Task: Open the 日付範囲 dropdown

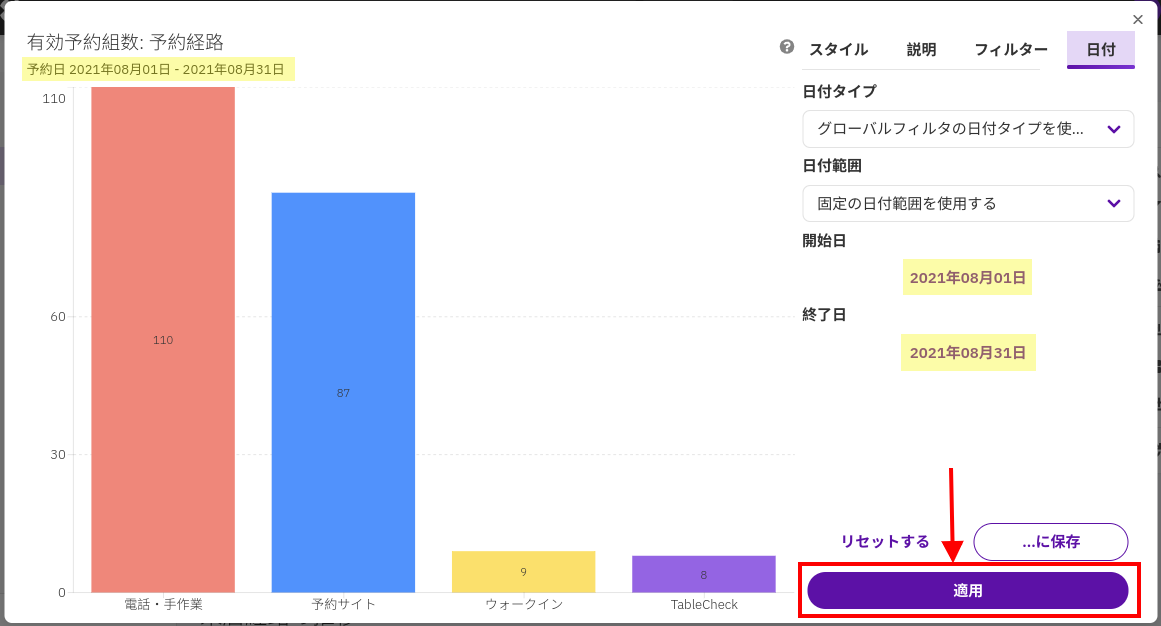Action: click(967, 203)
